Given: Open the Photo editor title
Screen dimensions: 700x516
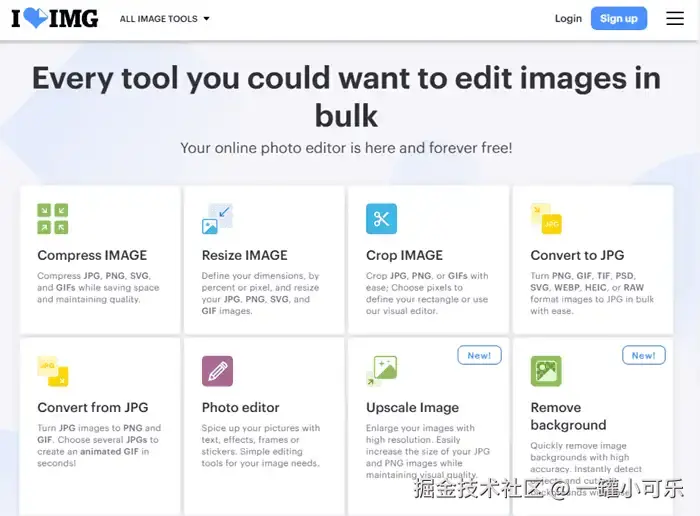Looking at the screenshot, I should point(241,408).
